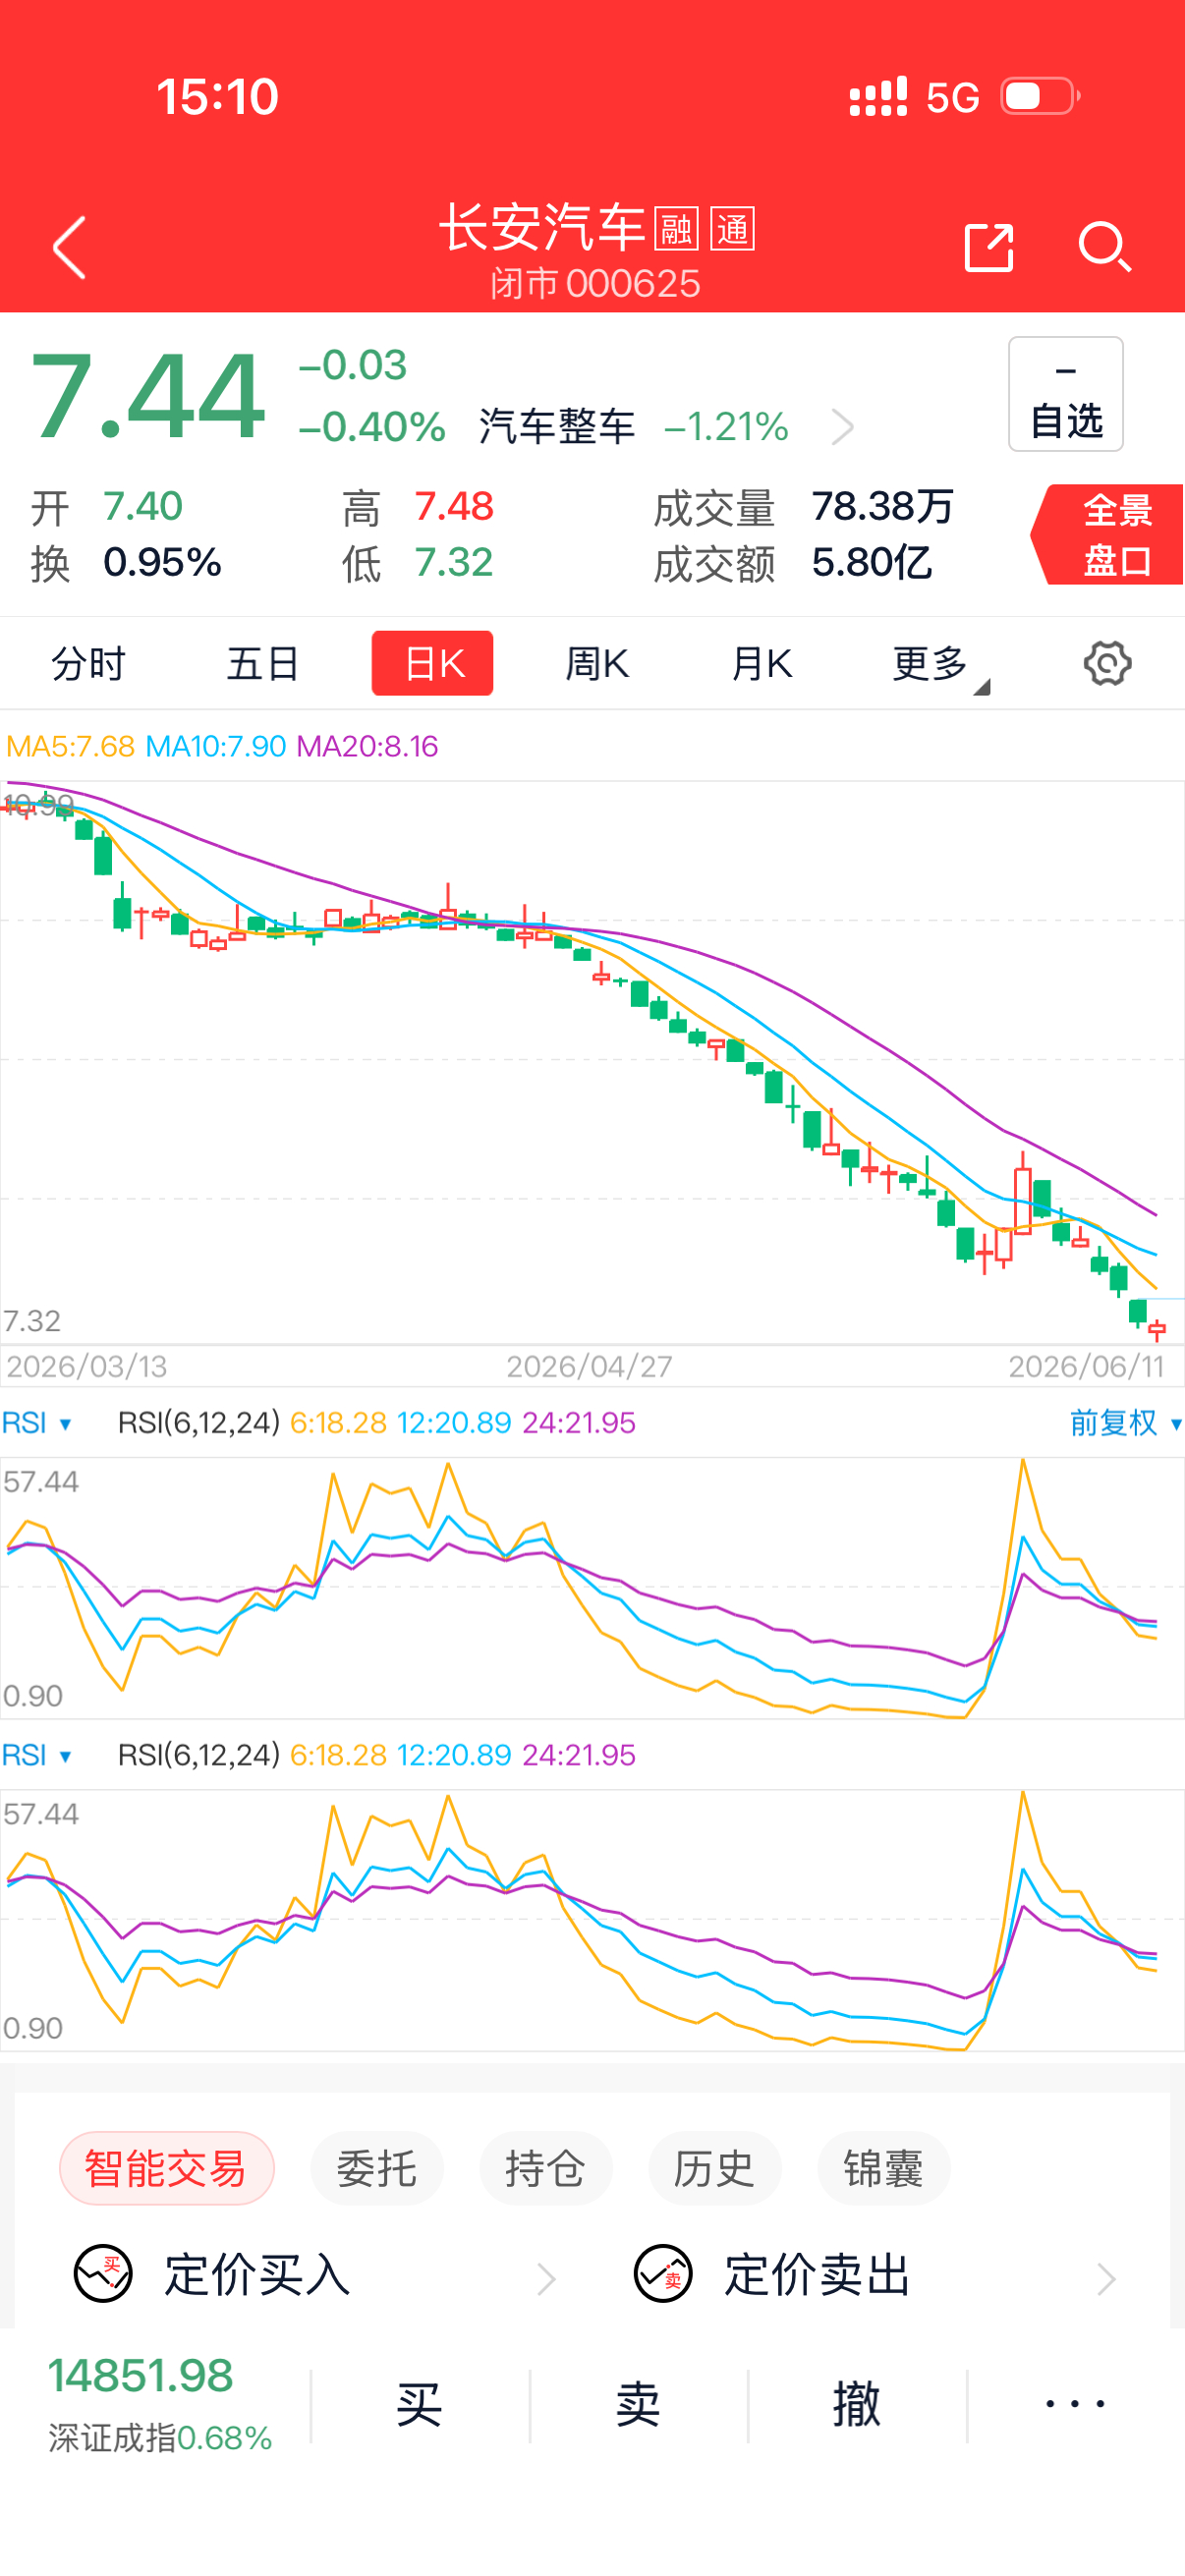Tap the MA20:8.16 indicator label
Image resolution: width=1185 pixels, height=2576 pixels.
(367, 746)
